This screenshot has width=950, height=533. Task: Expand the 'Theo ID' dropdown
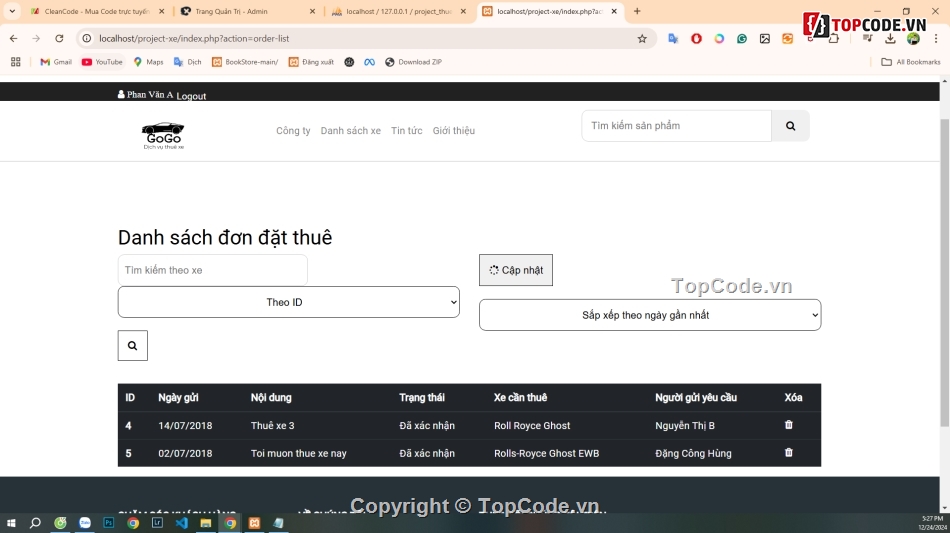tap(288, 302)
